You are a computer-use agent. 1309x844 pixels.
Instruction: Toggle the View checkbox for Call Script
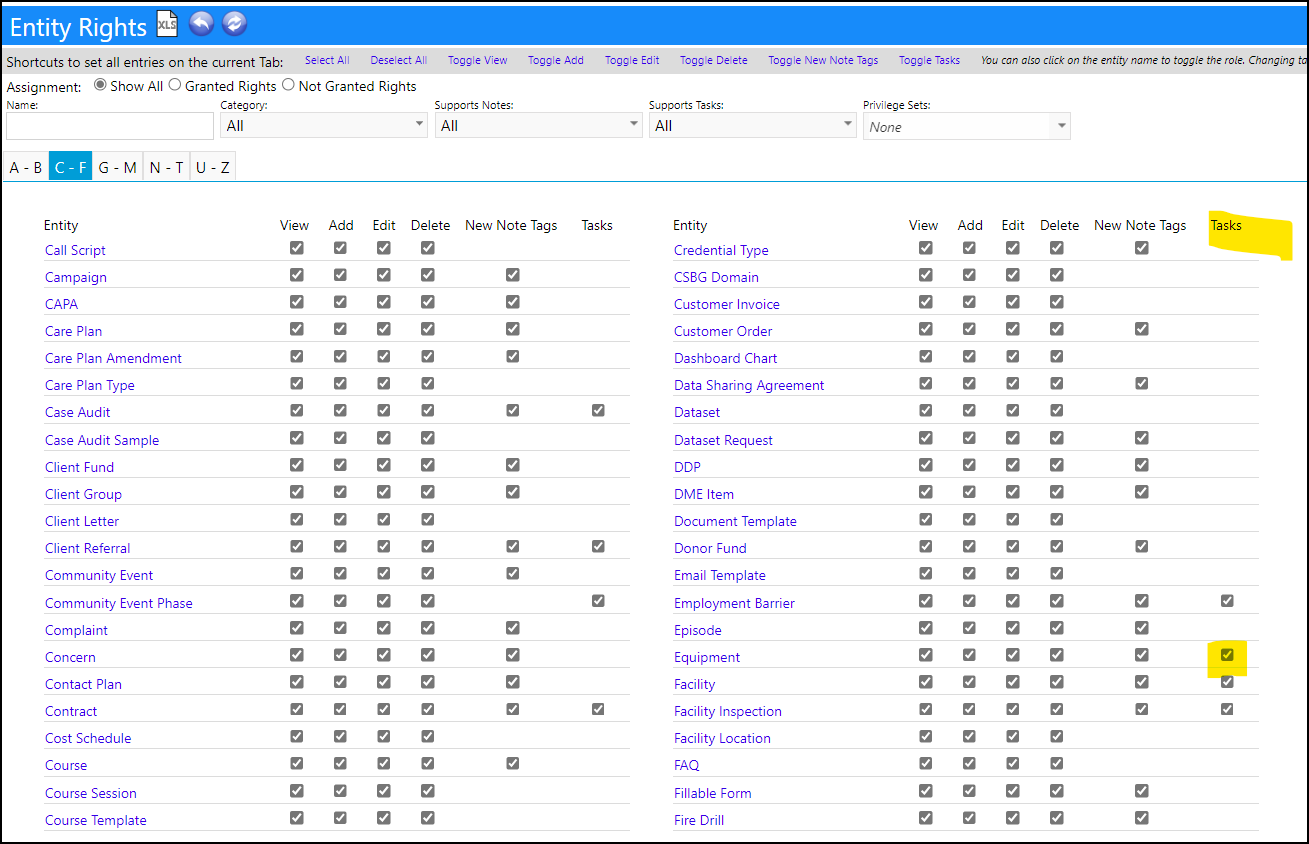296,248
